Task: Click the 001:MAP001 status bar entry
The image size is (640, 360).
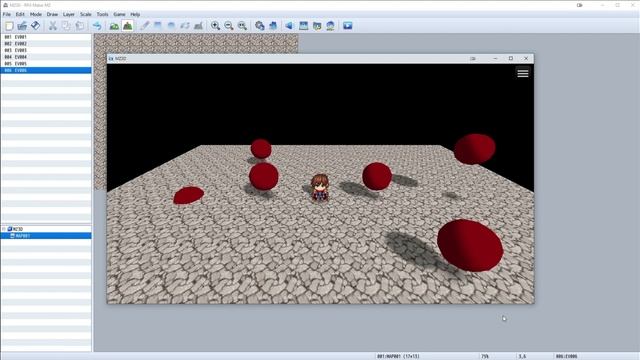Action: tap(398, 356)
